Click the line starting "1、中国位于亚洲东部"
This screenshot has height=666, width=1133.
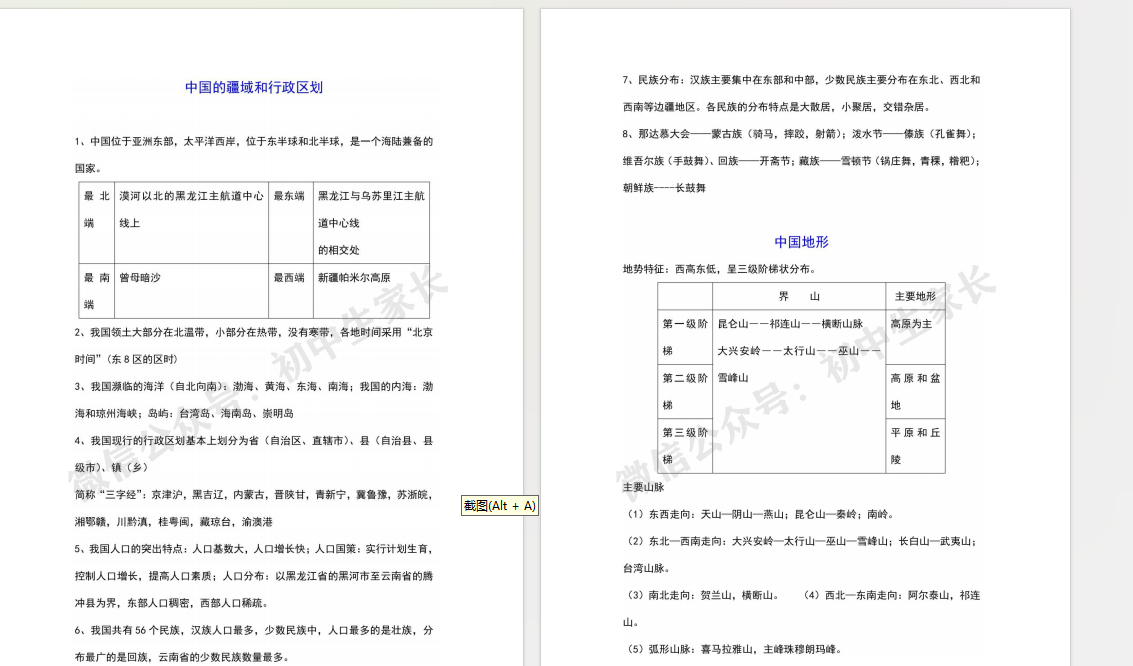pyautogui.click(x=254, y=142)
